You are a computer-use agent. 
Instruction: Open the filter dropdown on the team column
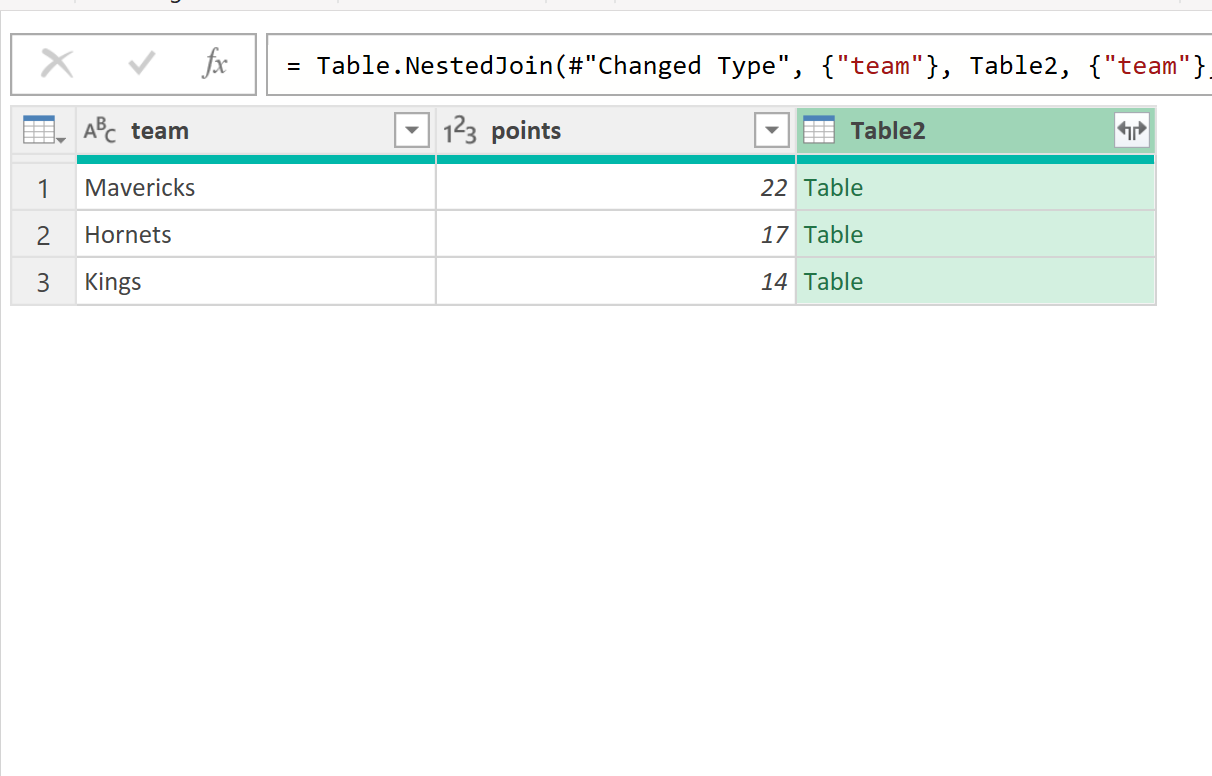[412, 130]
